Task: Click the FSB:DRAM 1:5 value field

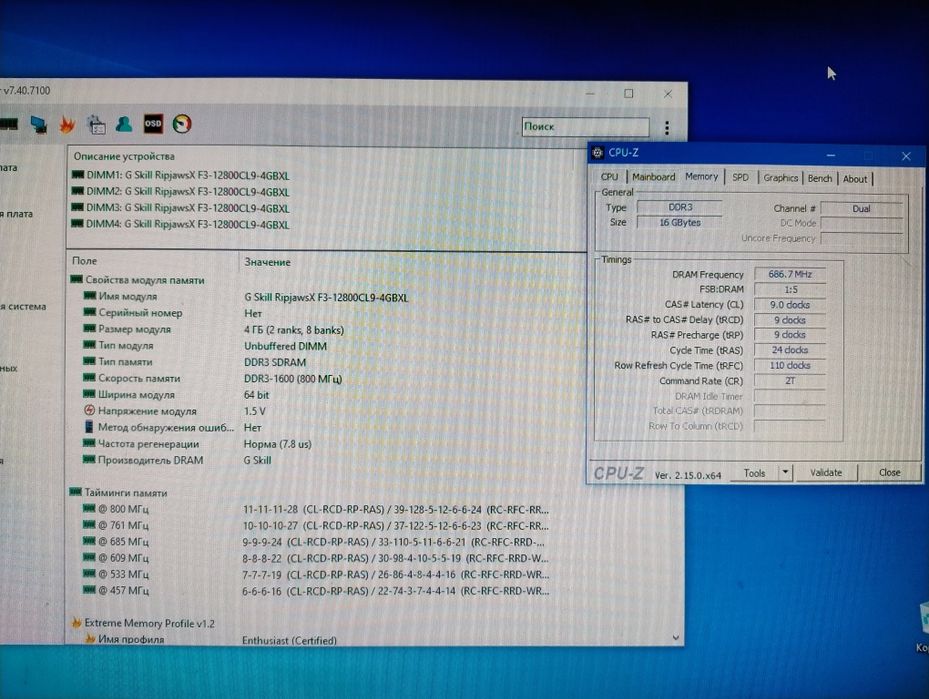Action: (790, 290)
